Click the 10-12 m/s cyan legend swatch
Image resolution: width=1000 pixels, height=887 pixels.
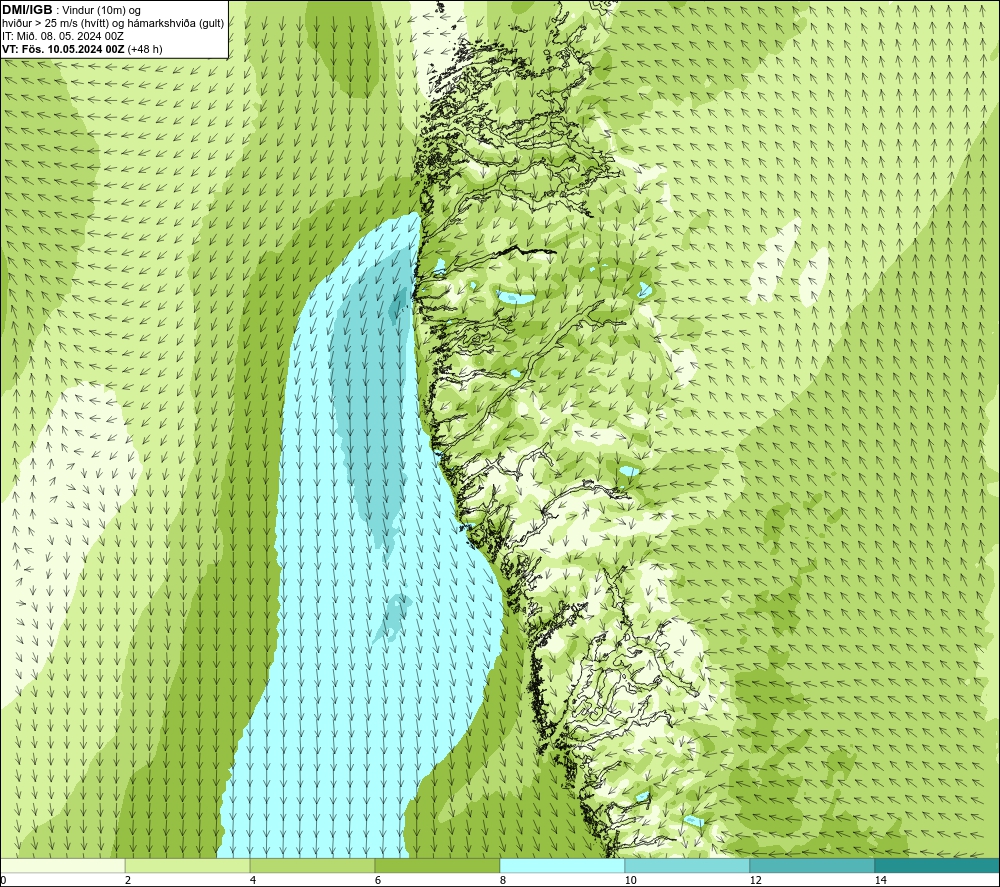click(687, 865)
